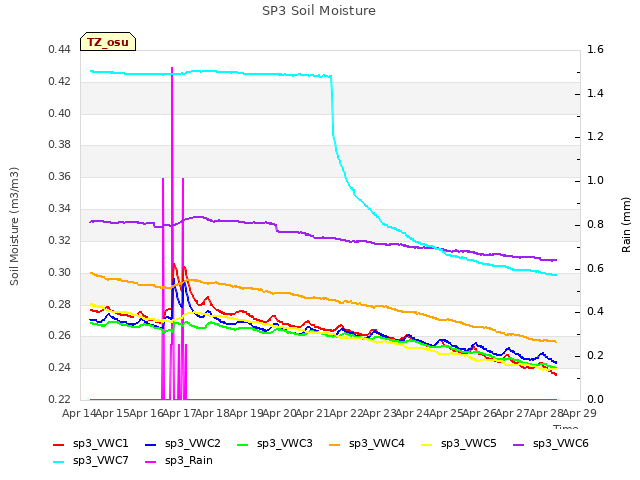Toggle sp3_VWC5 legend entry
640x480 pixels.
click(x=459, y=444)
